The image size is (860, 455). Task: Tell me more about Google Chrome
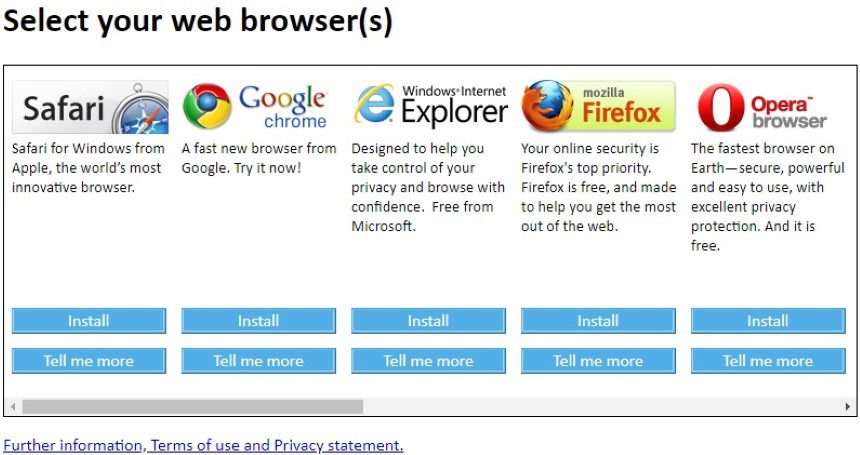point(258,361)
